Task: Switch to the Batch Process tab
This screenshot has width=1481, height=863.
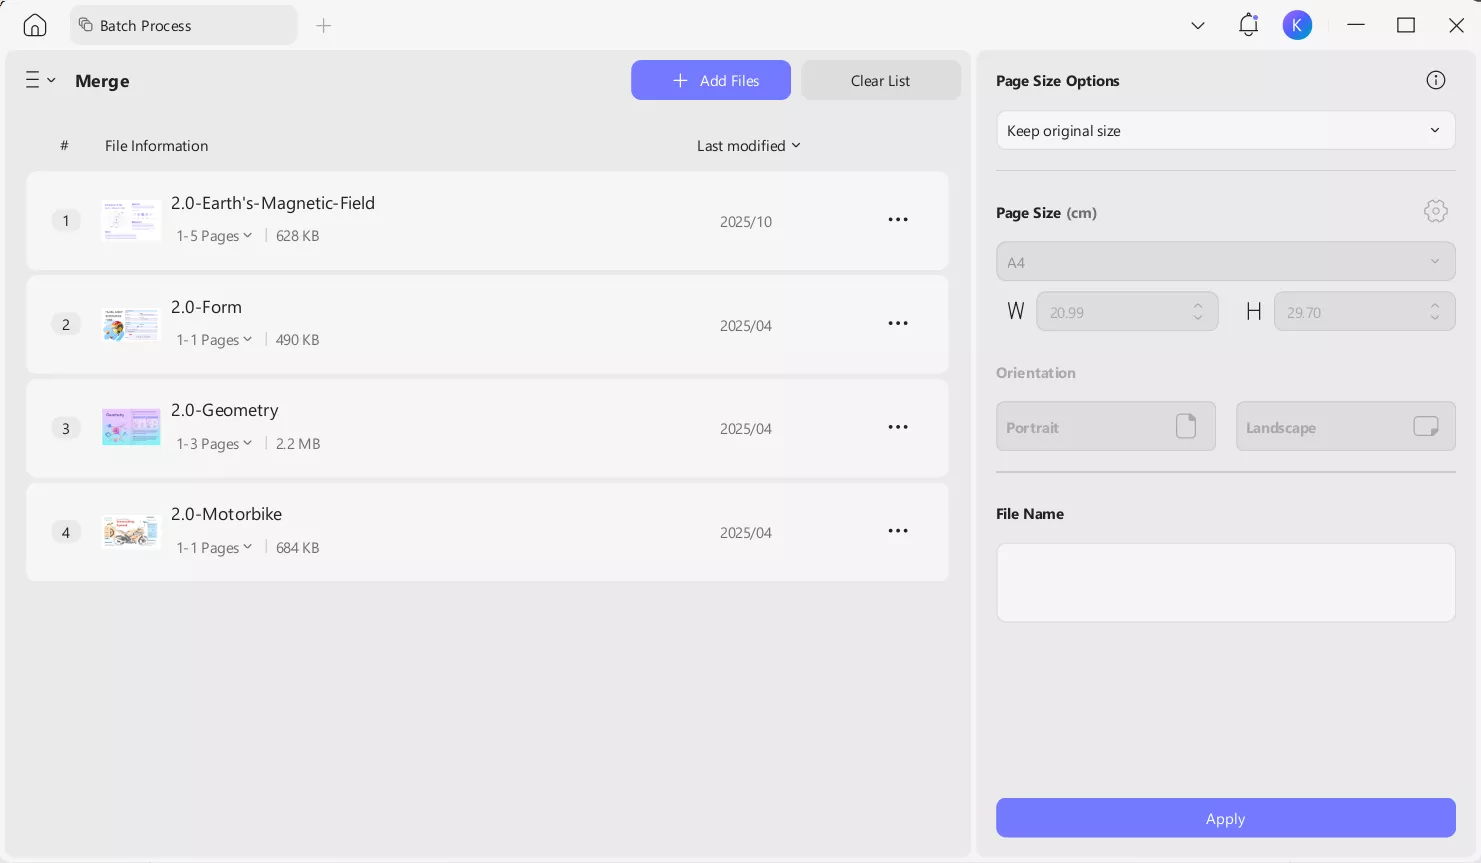Action: point(183,25)
